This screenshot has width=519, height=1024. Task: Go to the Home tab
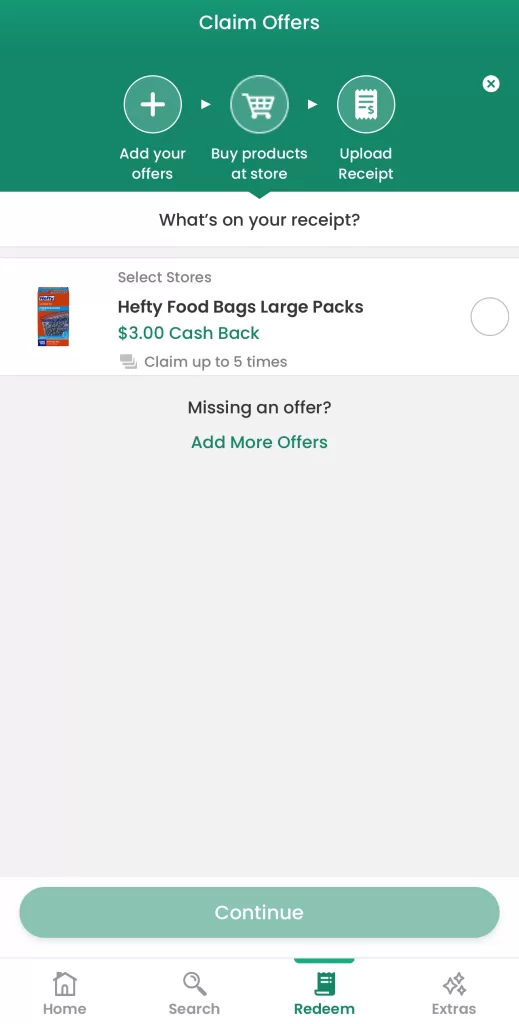pos(65,993)
